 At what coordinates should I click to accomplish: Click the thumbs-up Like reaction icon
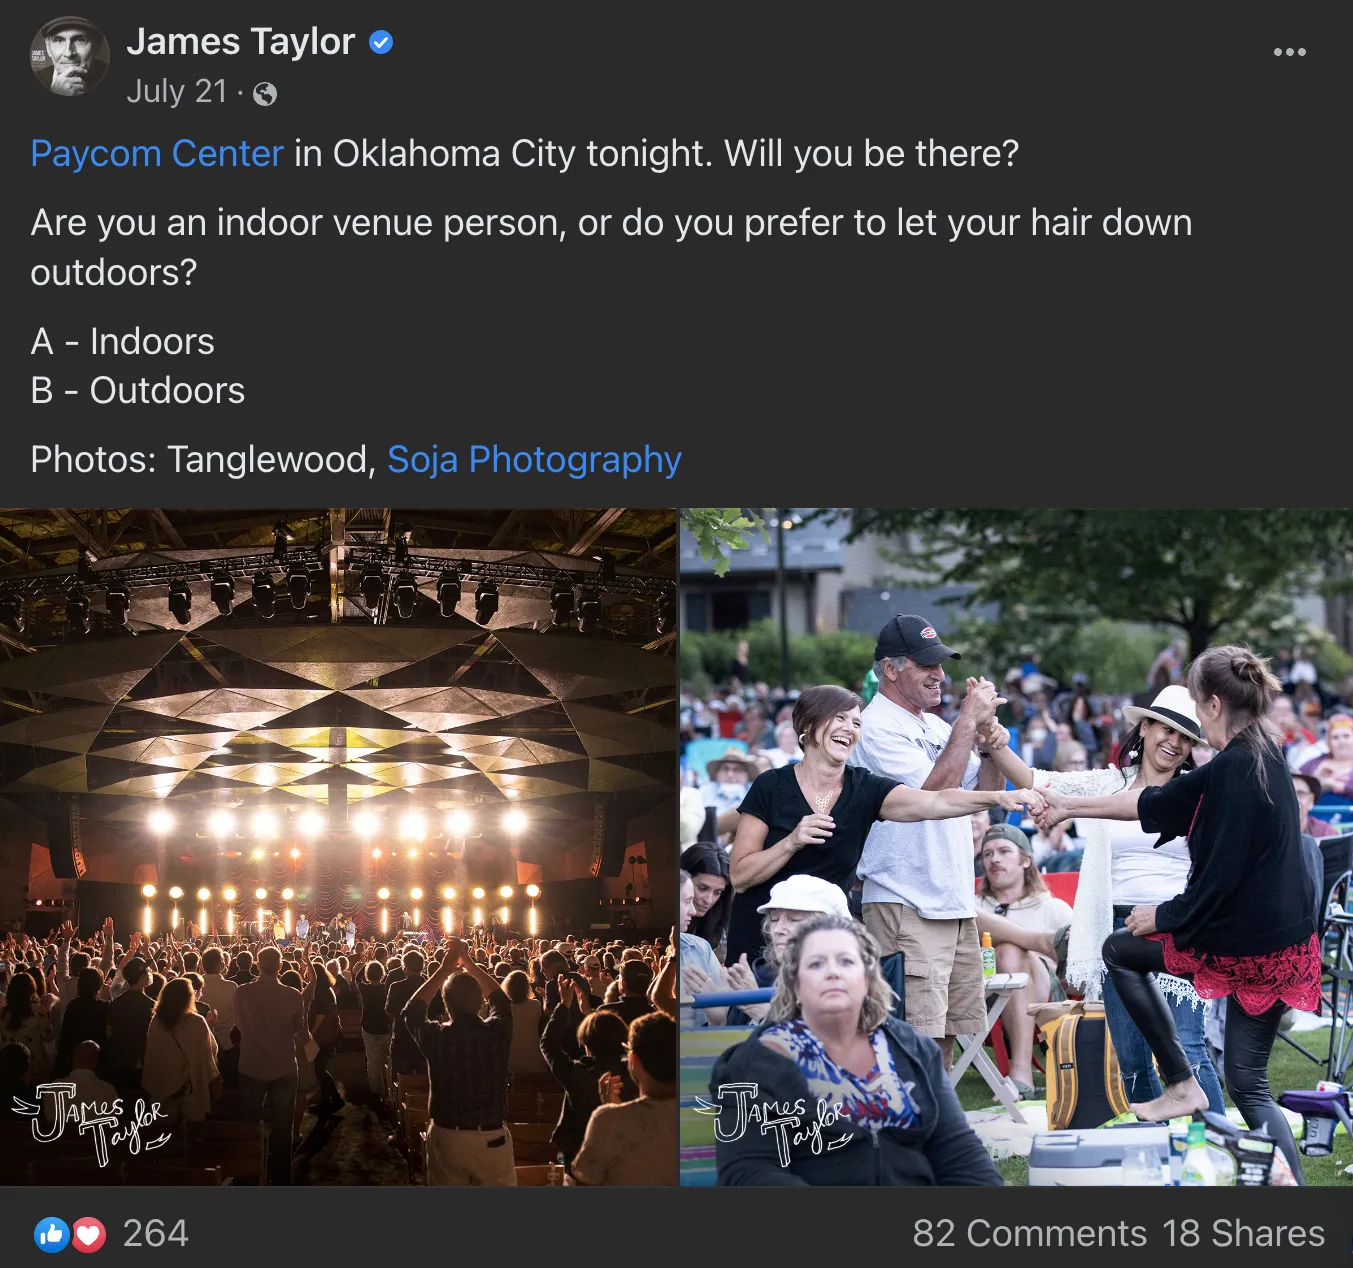coord(51,1235)
